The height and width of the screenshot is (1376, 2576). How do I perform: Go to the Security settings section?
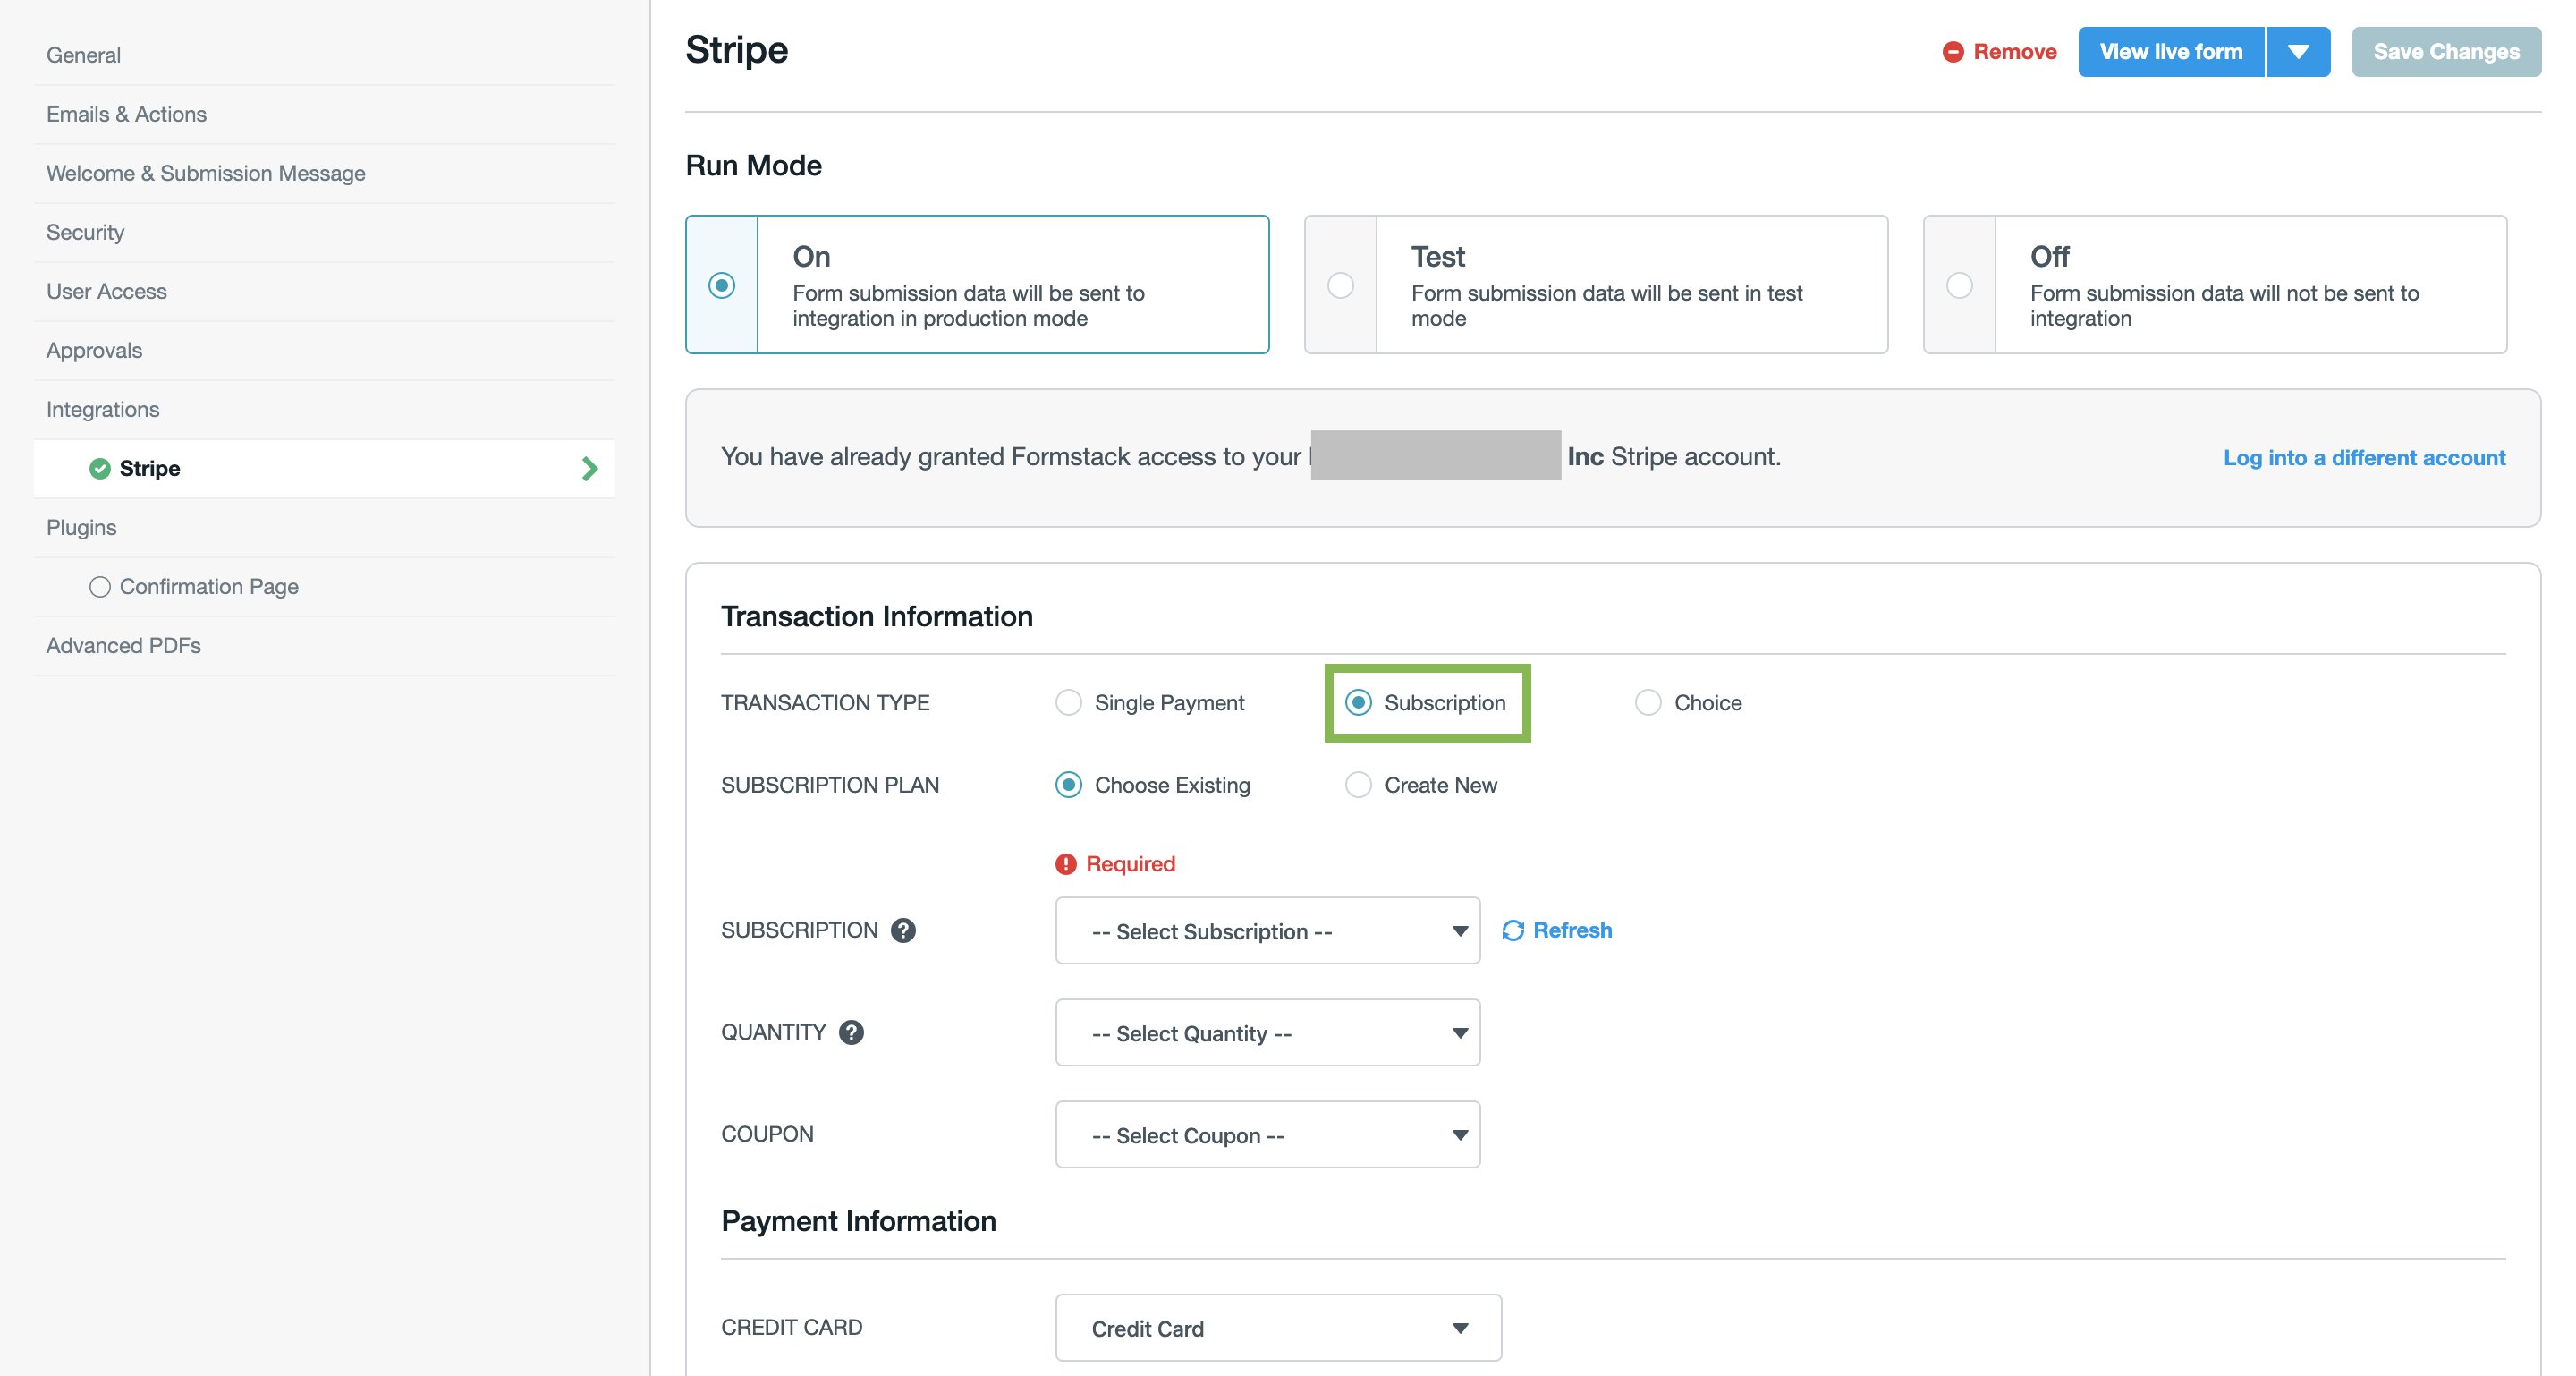[85, 232]
